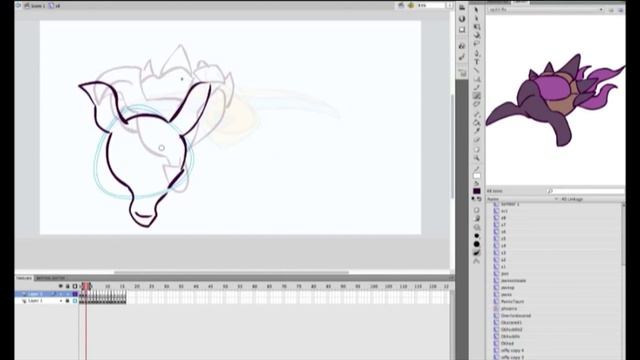The image size is (640, 360).
Task: Select the Rectangle shape tool
Action: point(477,79)
